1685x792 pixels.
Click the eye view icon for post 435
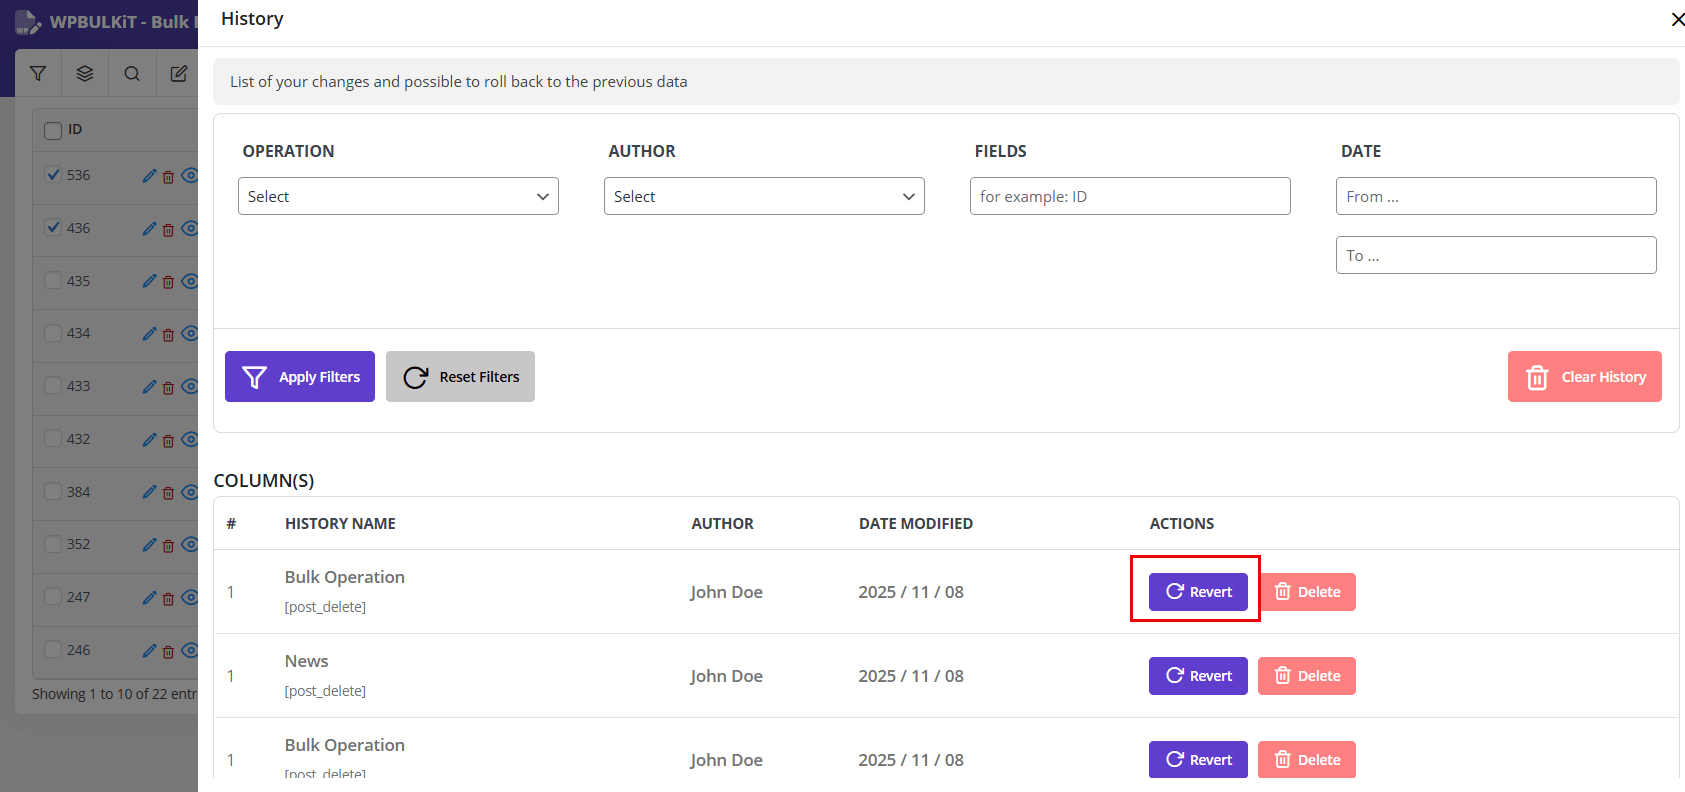coord(189,281)
